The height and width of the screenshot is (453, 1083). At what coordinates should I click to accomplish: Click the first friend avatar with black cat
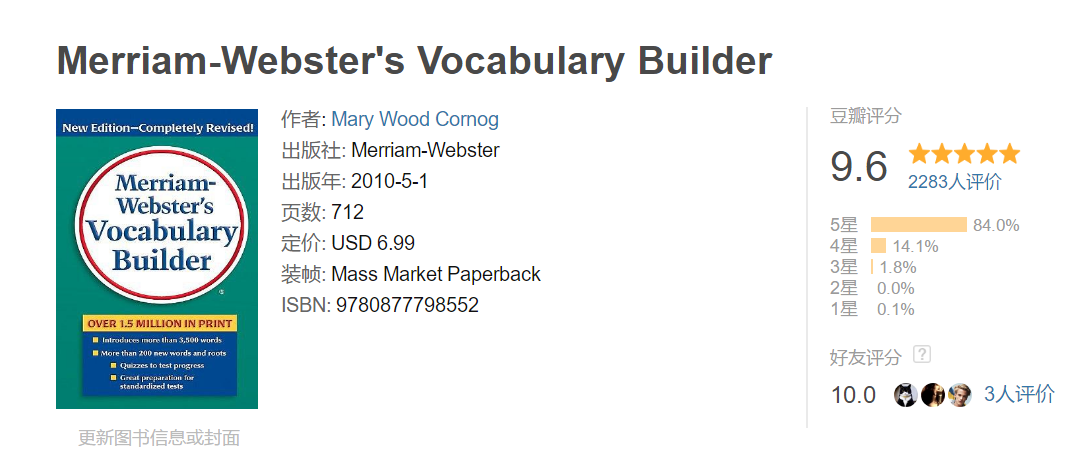pyautogui.click(x=906, y=394)
